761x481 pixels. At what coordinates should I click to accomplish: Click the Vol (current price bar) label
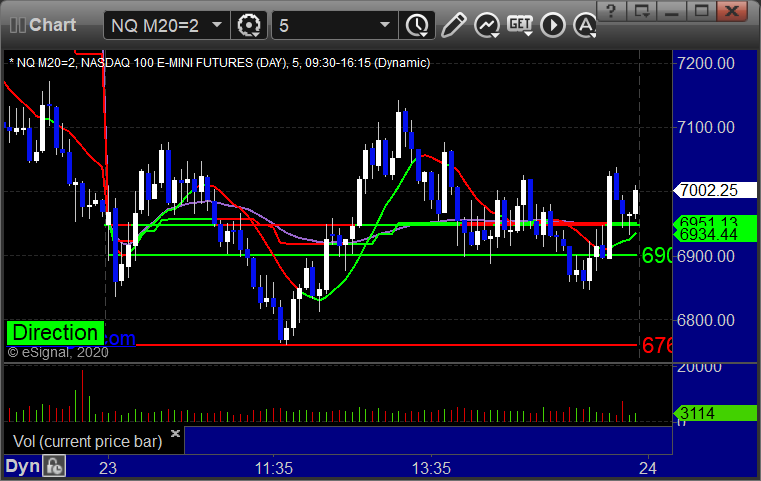point(87,442)
